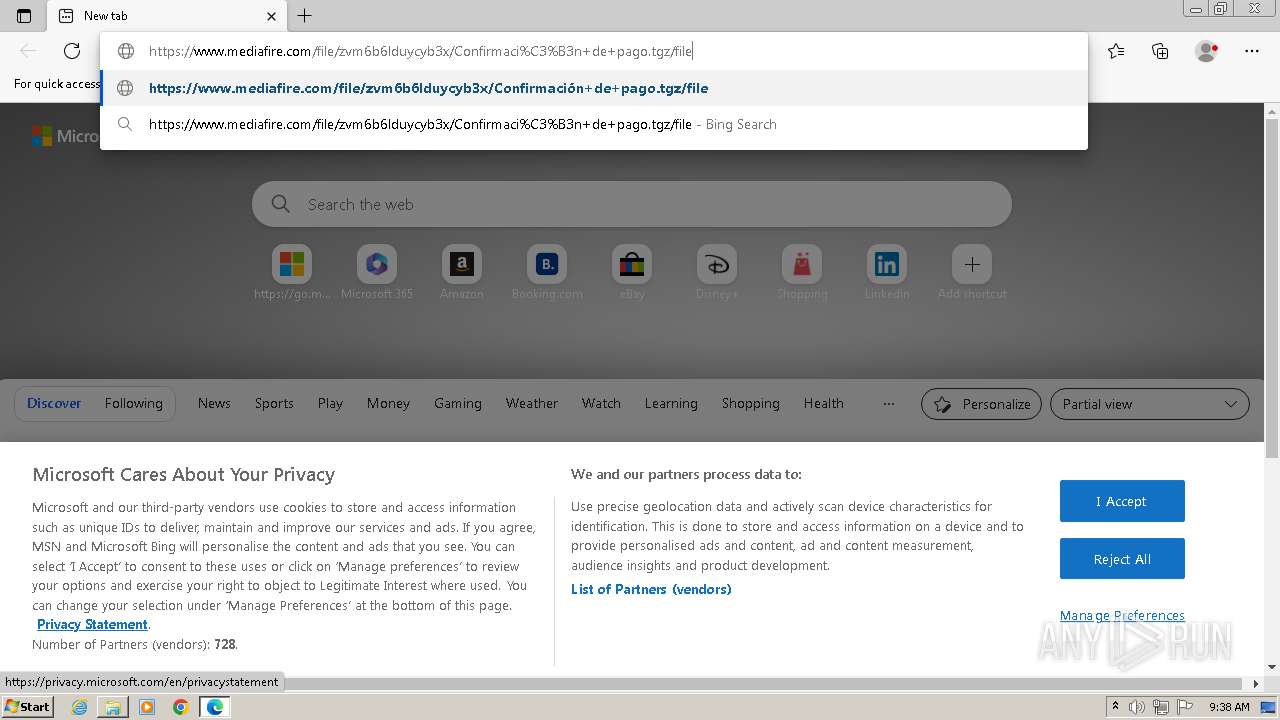Close the New tab tab
Image resolution: width=1280 pixels, height=720 pixels.
pyautogui.click(x=272, y=16)
